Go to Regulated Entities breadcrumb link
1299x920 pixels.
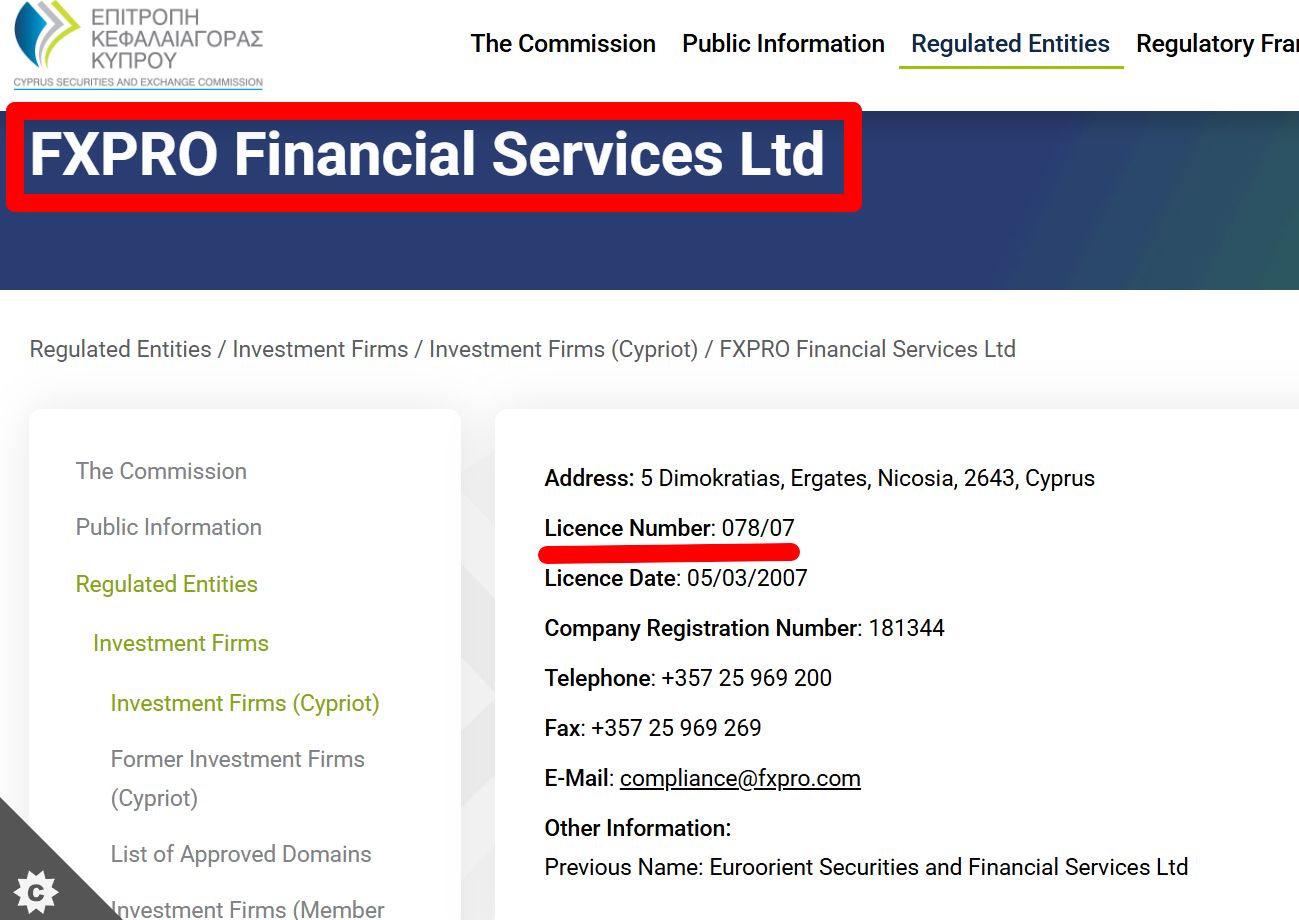click(x=120, y=349)
